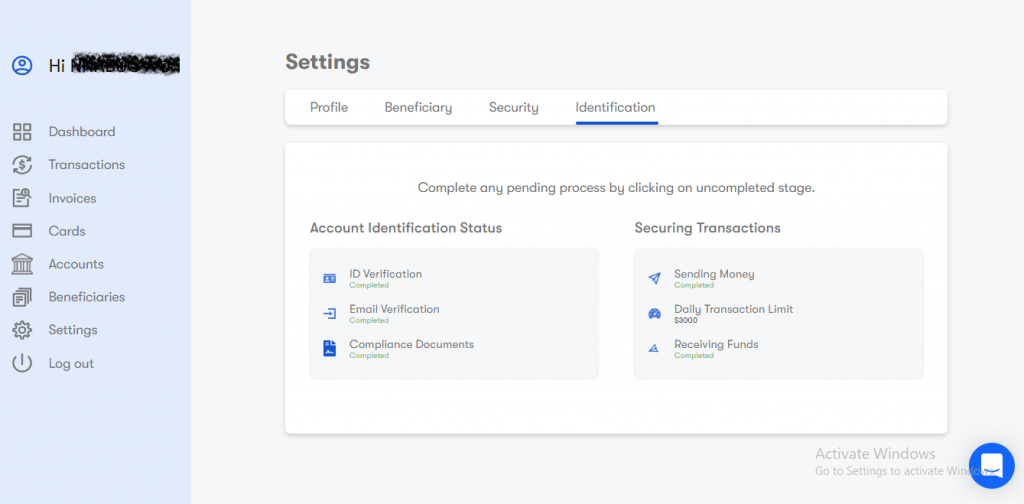Click Completed under ID Verification

pos(369,285)
